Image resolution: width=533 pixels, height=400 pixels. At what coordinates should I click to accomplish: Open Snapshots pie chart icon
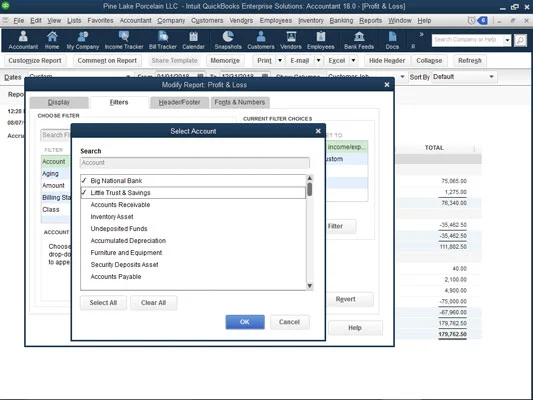click(228, 40)
